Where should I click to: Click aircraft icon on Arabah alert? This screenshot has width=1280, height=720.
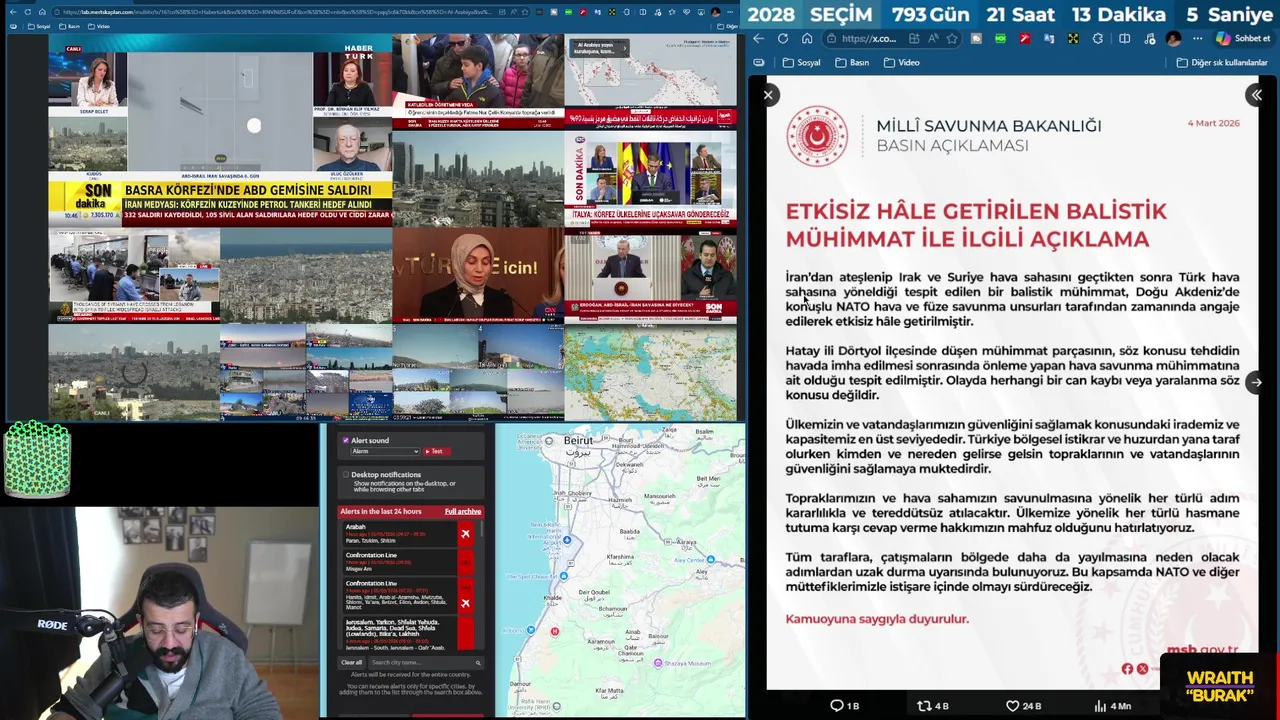[x=465, y=534]
